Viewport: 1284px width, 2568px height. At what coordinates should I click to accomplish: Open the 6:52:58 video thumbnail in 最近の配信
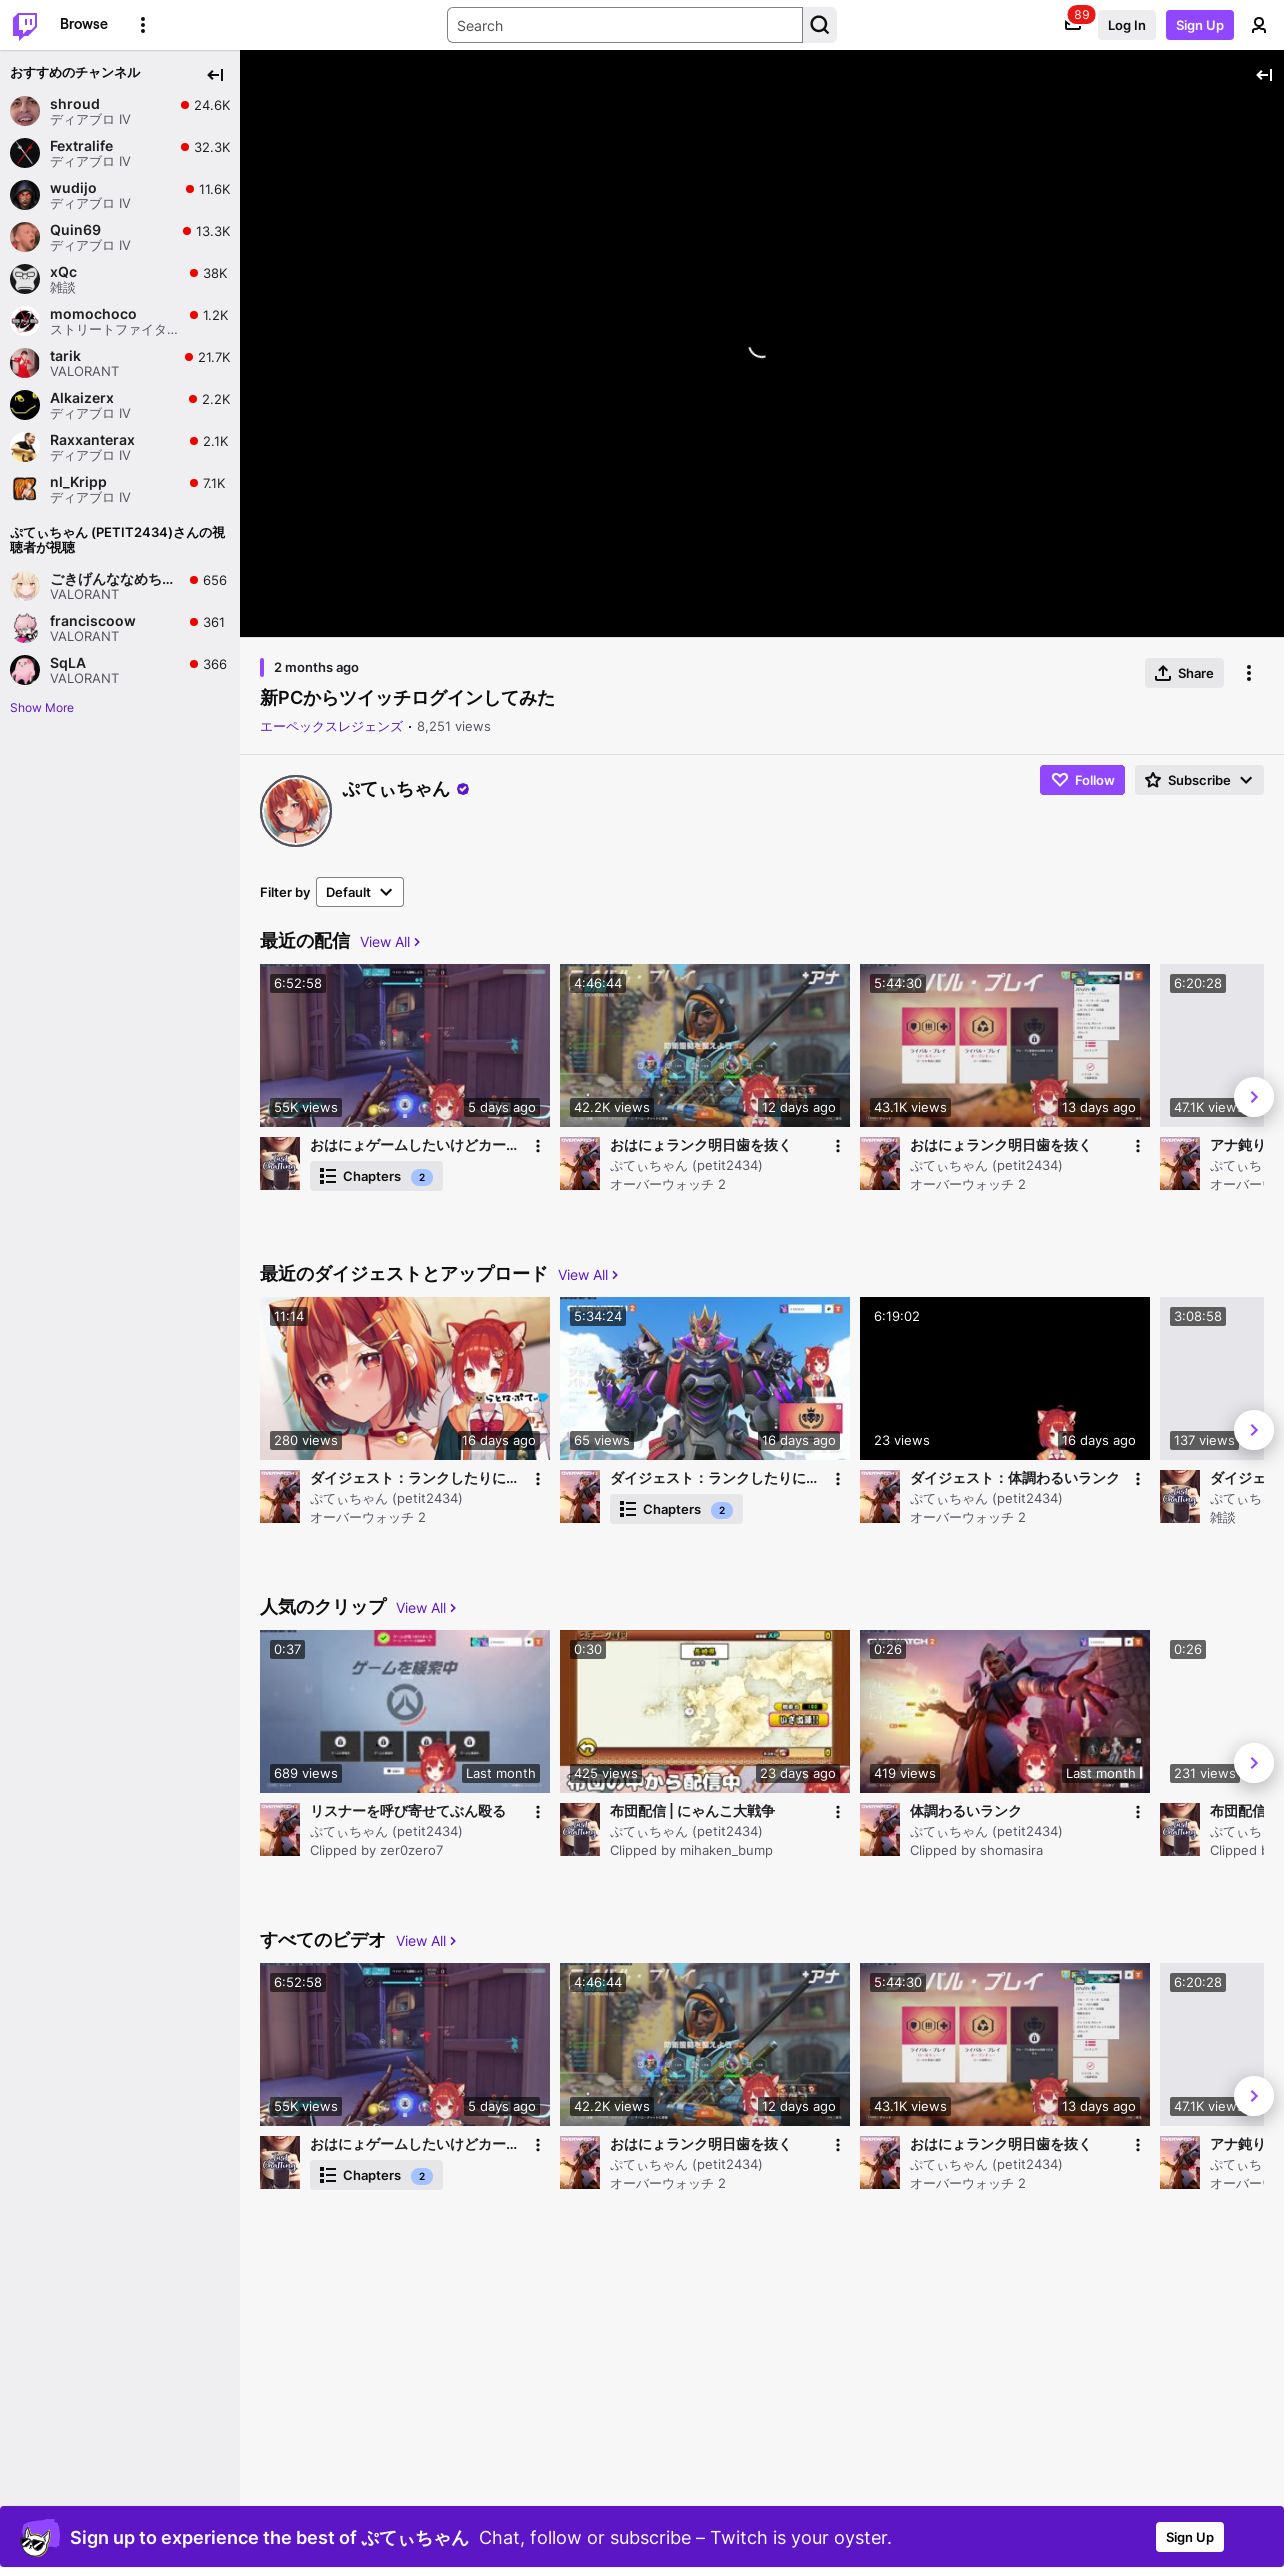pyautogui.click(x=405, y=1045)
